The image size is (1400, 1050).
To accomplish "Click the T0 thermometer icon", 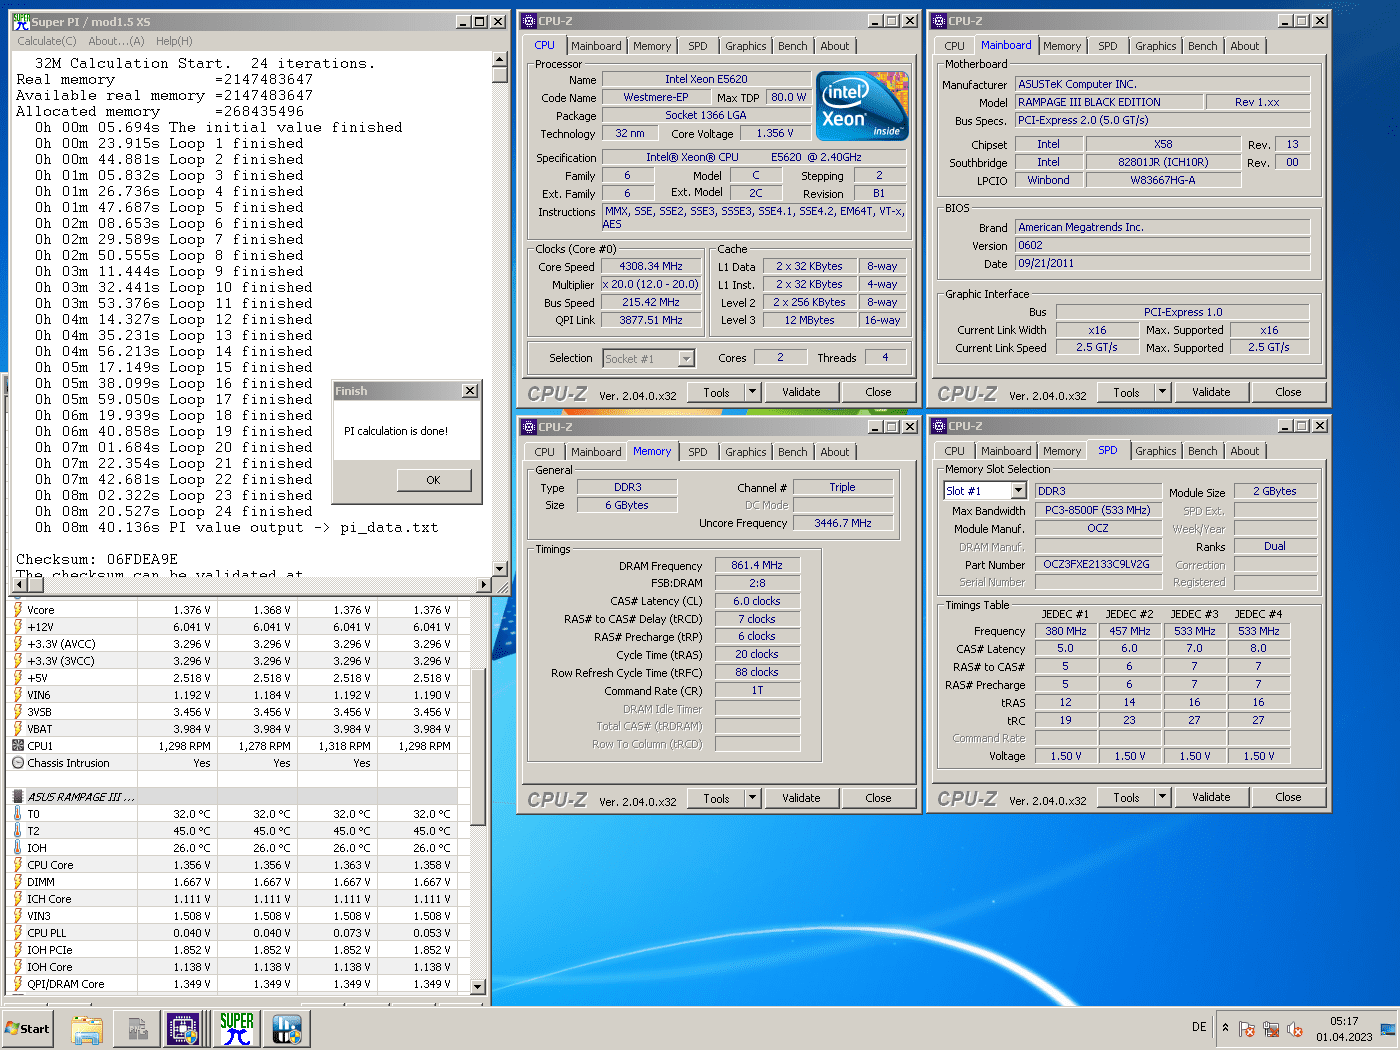I will (18, 814).
